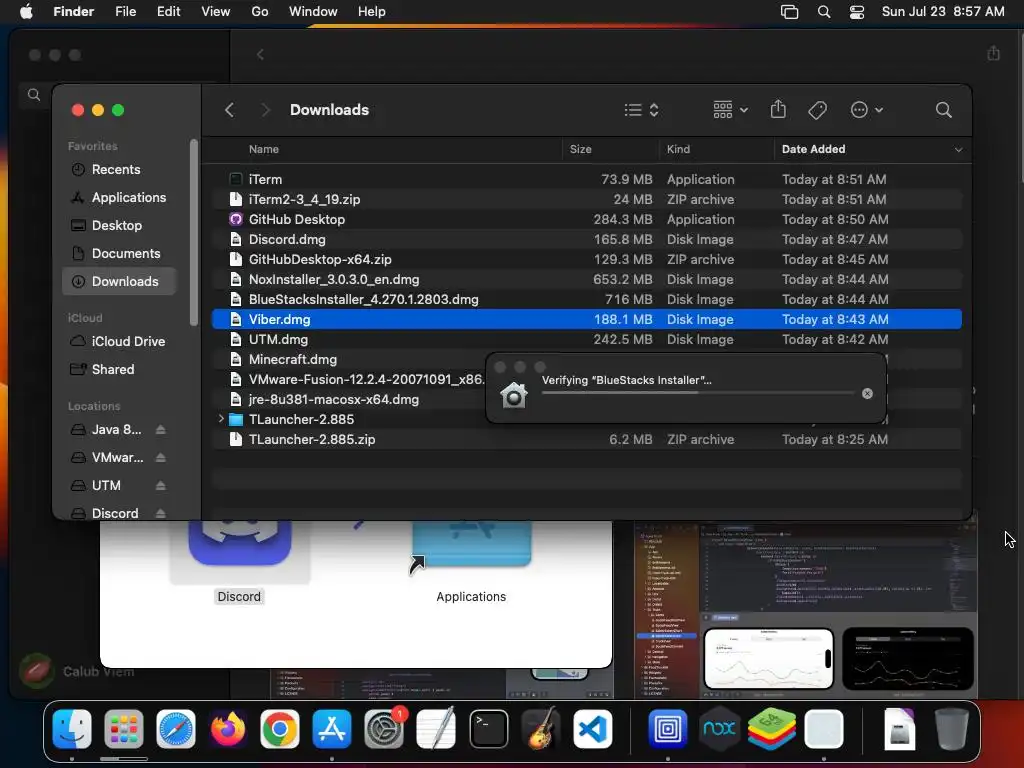Eject the UTM volume
Screen dimensions: 1024x768
click(161, 486)
